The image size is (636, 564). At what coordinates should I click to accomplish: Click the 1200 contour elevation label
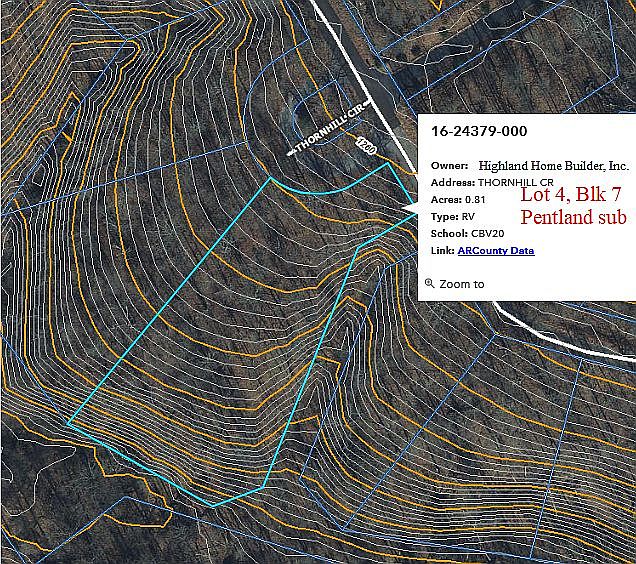(x=367, y=146)
